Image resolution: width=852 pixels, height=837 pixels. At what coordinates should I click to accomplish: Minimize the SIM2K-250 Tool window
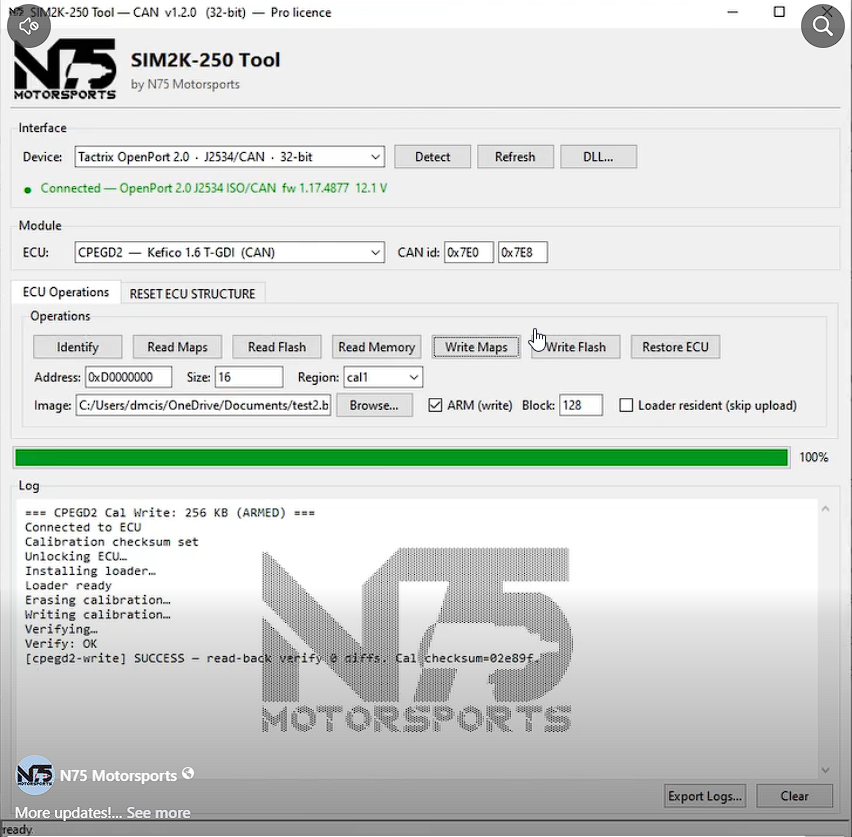click(x=733, y=12)
